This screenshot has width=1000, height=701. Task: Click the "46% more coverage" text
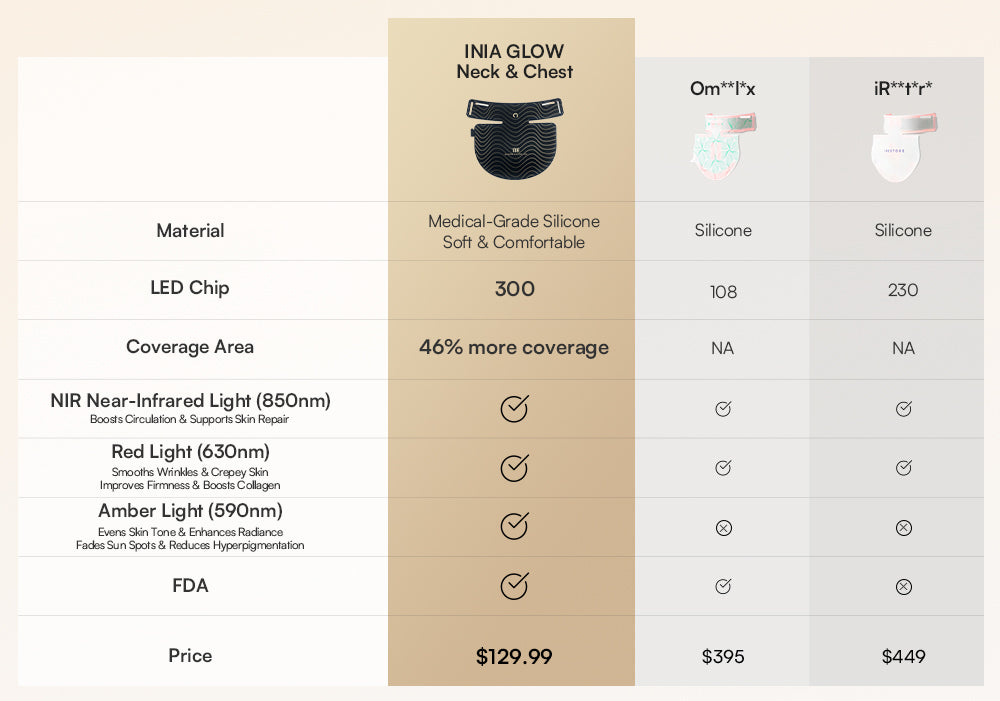[514, 348]
